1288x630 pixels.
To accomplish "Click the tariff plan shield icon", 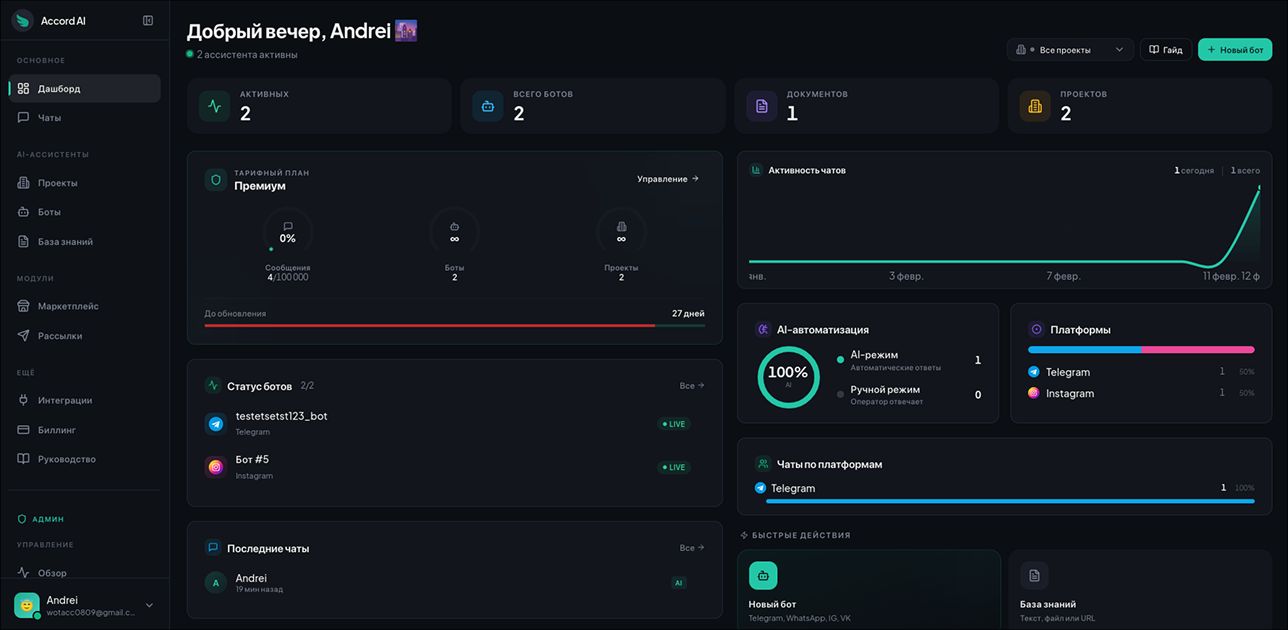I will [215, 179].
